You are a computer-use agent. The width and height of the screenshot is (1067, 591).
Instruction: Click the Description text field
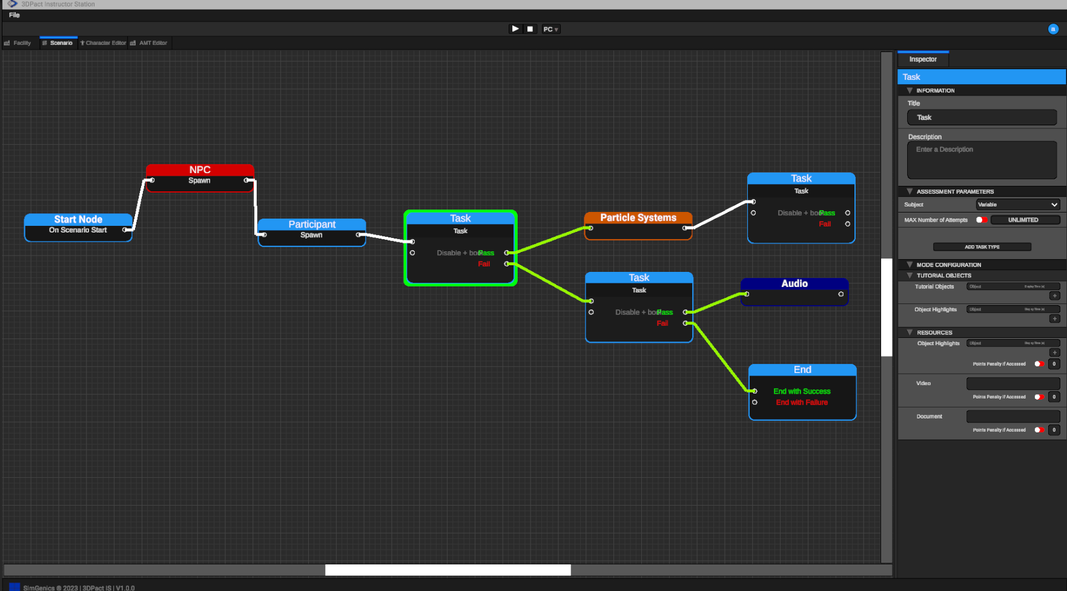[981, 160]
